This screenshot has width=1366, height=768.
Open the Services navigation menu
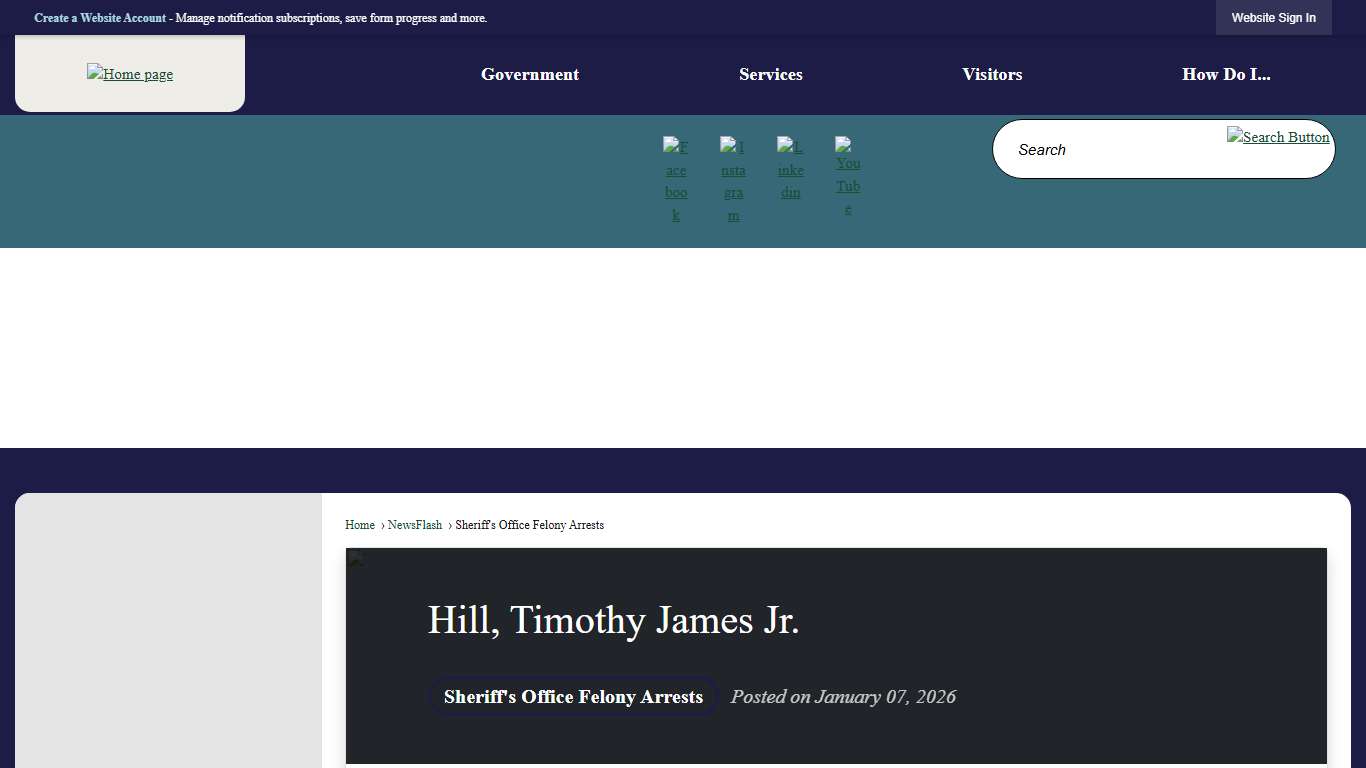point(770,74)
